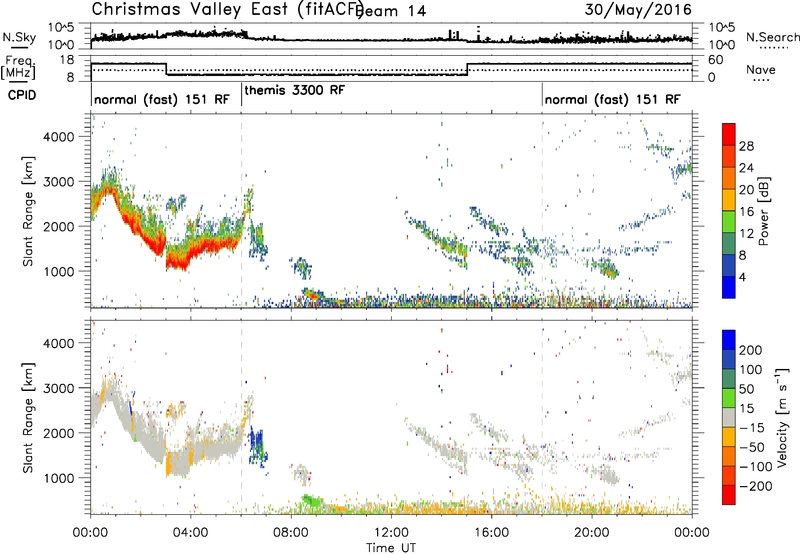Click "Slant Range [km]" on the power panel
800x554 pixels.
[x=28, y=211]
